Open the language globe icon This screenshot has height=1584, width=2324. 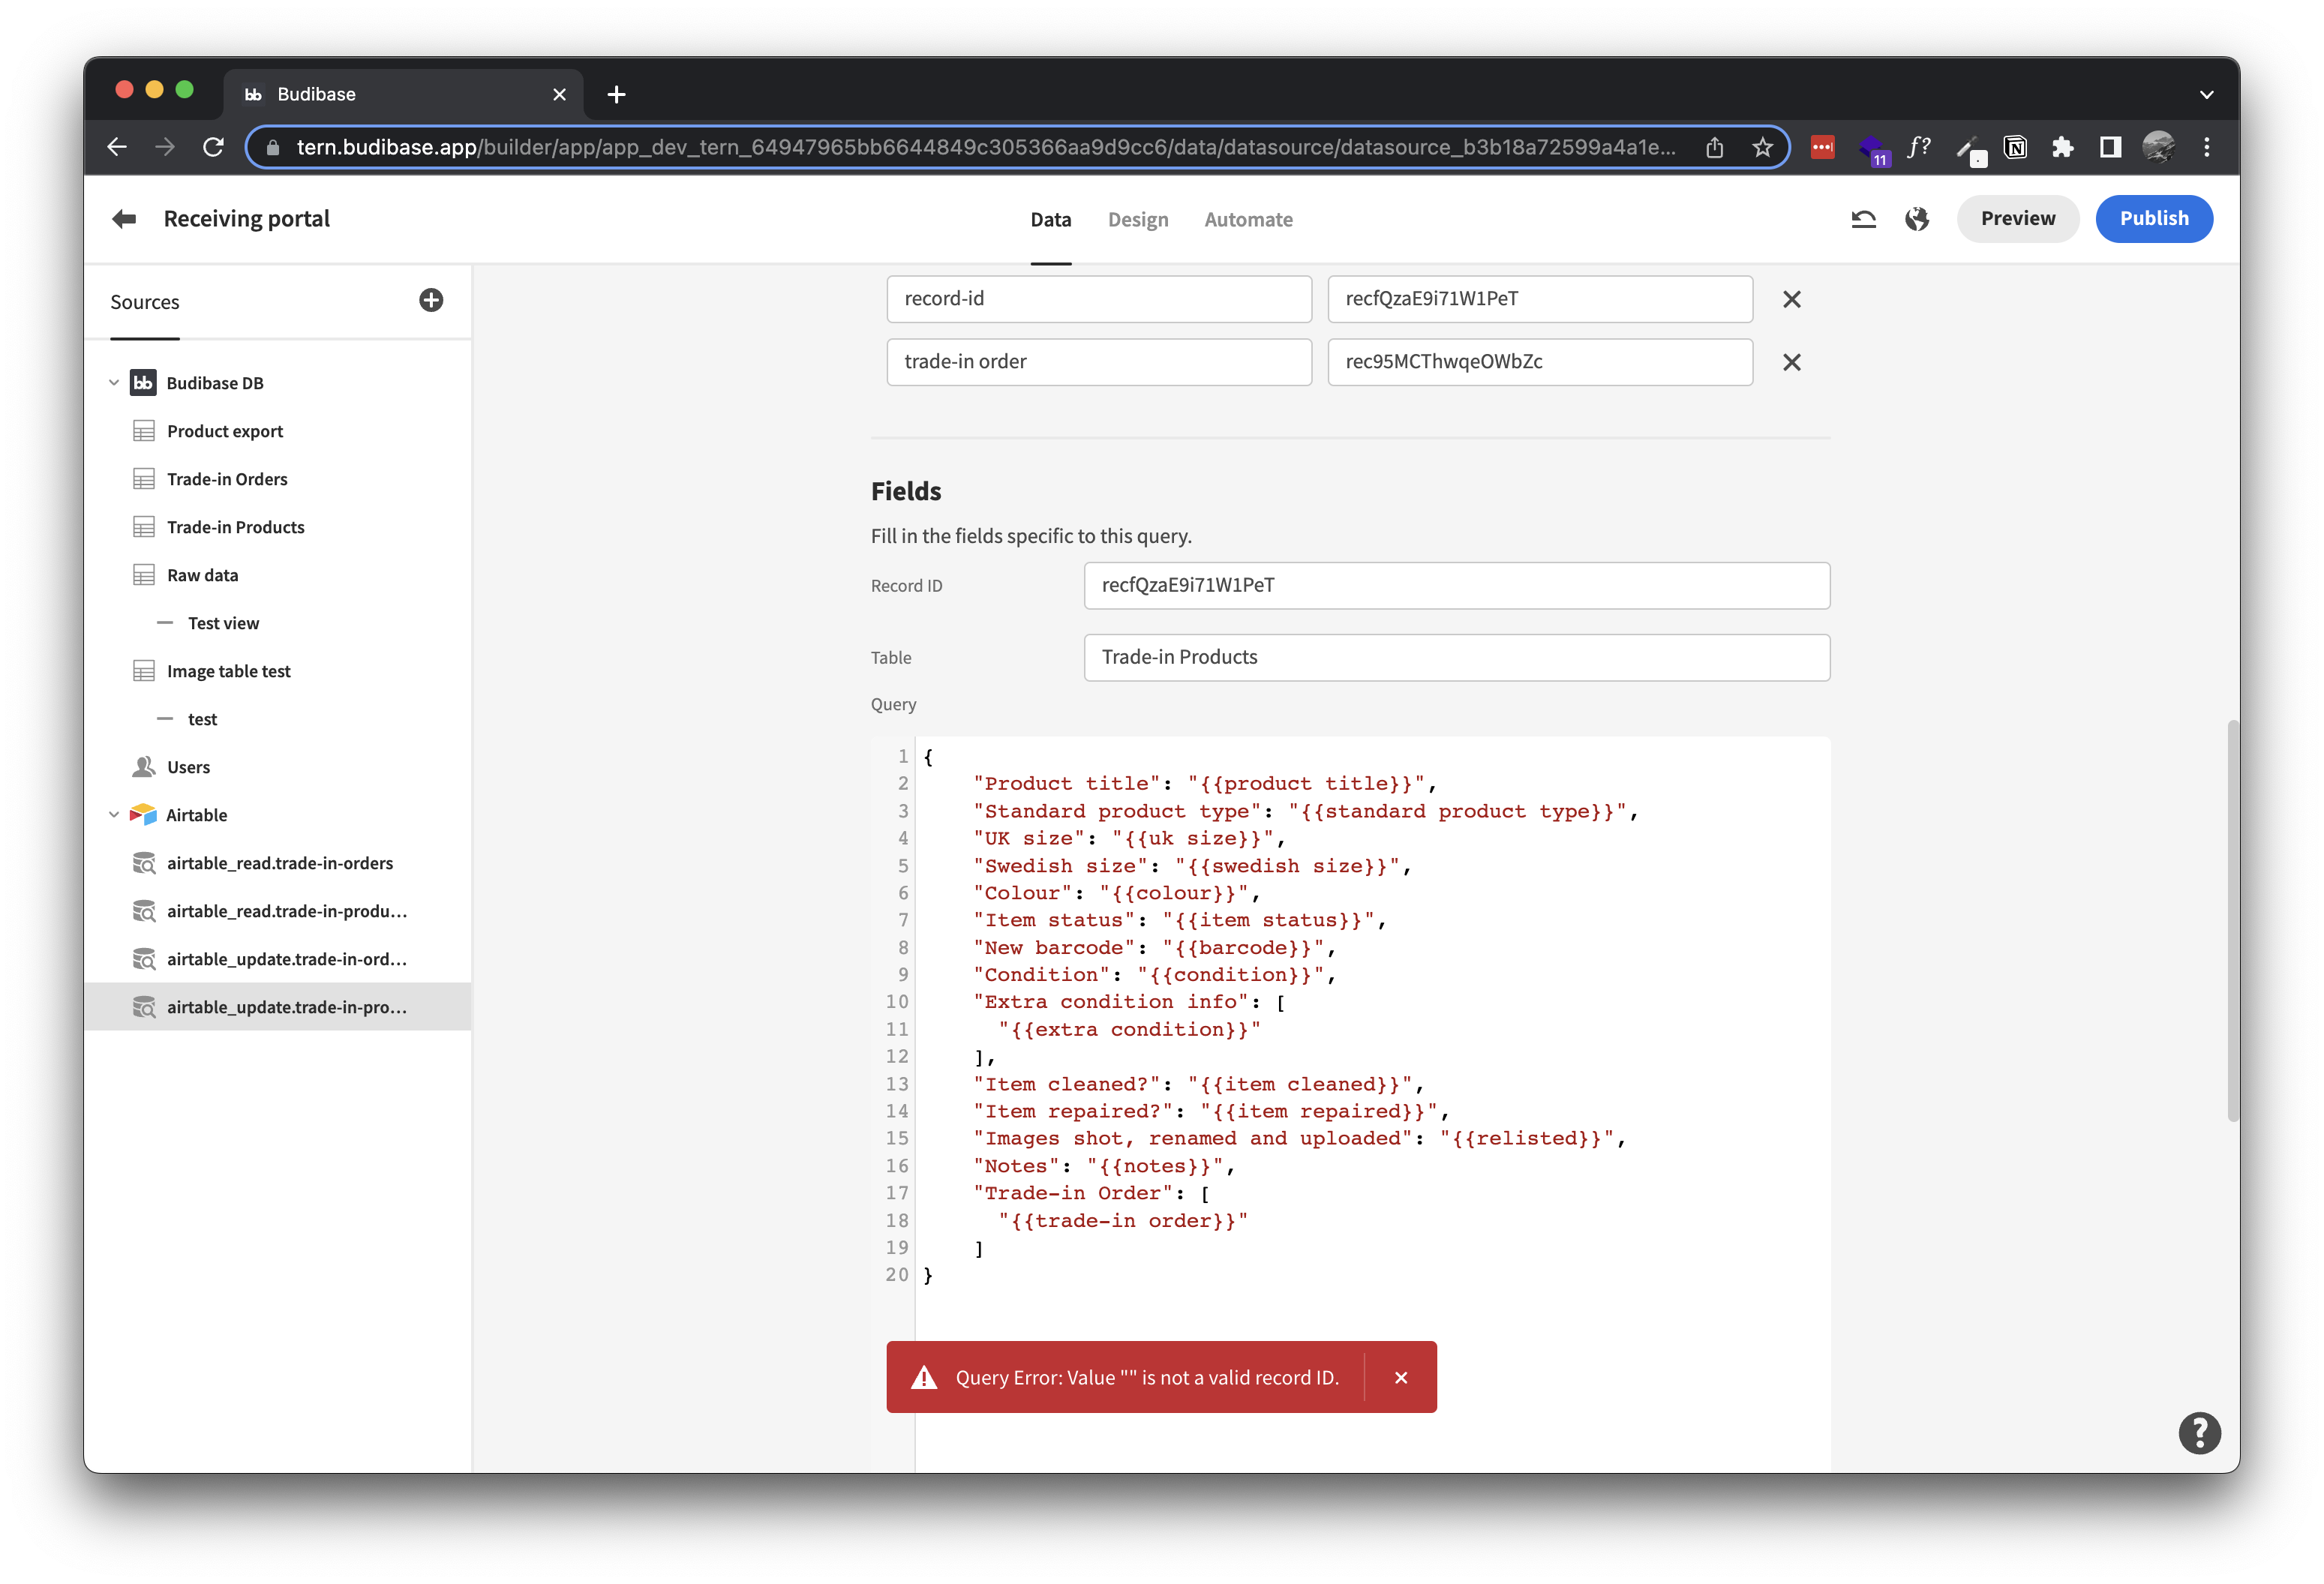(1918, 218)
